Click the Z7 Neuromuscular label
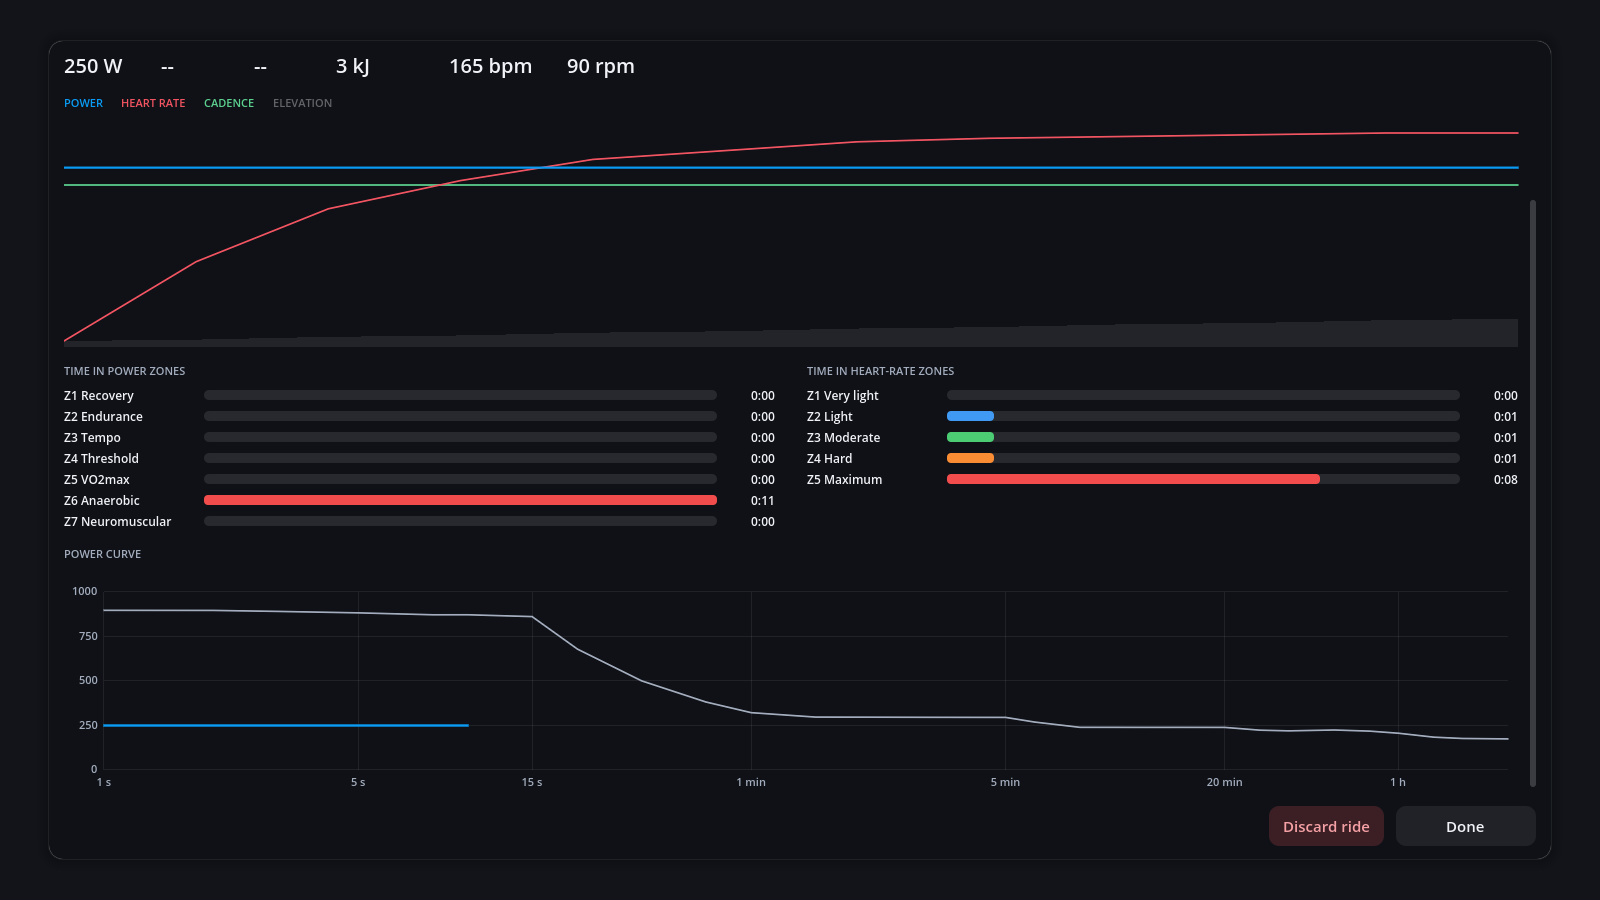Screen dimensions: 1600x900 (x=118, y=522)
